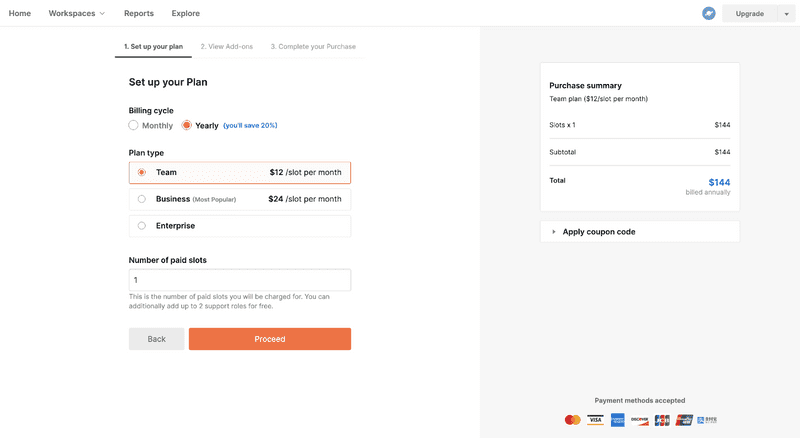Click the Proceed button
800x438 pixels.
[270, 339]
